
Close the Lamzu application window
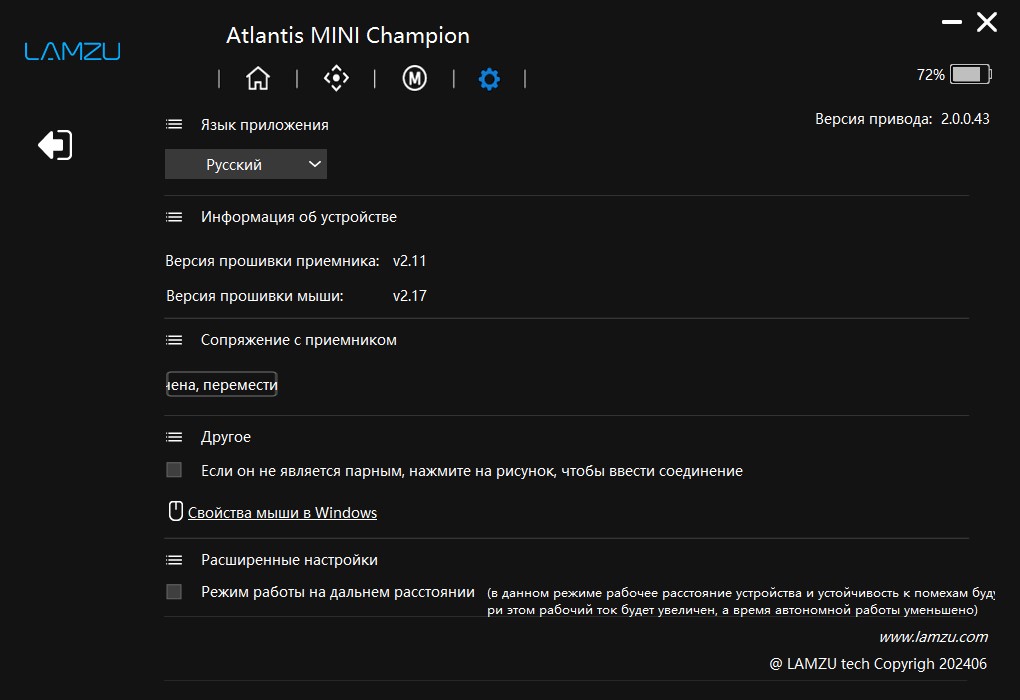pyautogui.click(x=987, y=22)
